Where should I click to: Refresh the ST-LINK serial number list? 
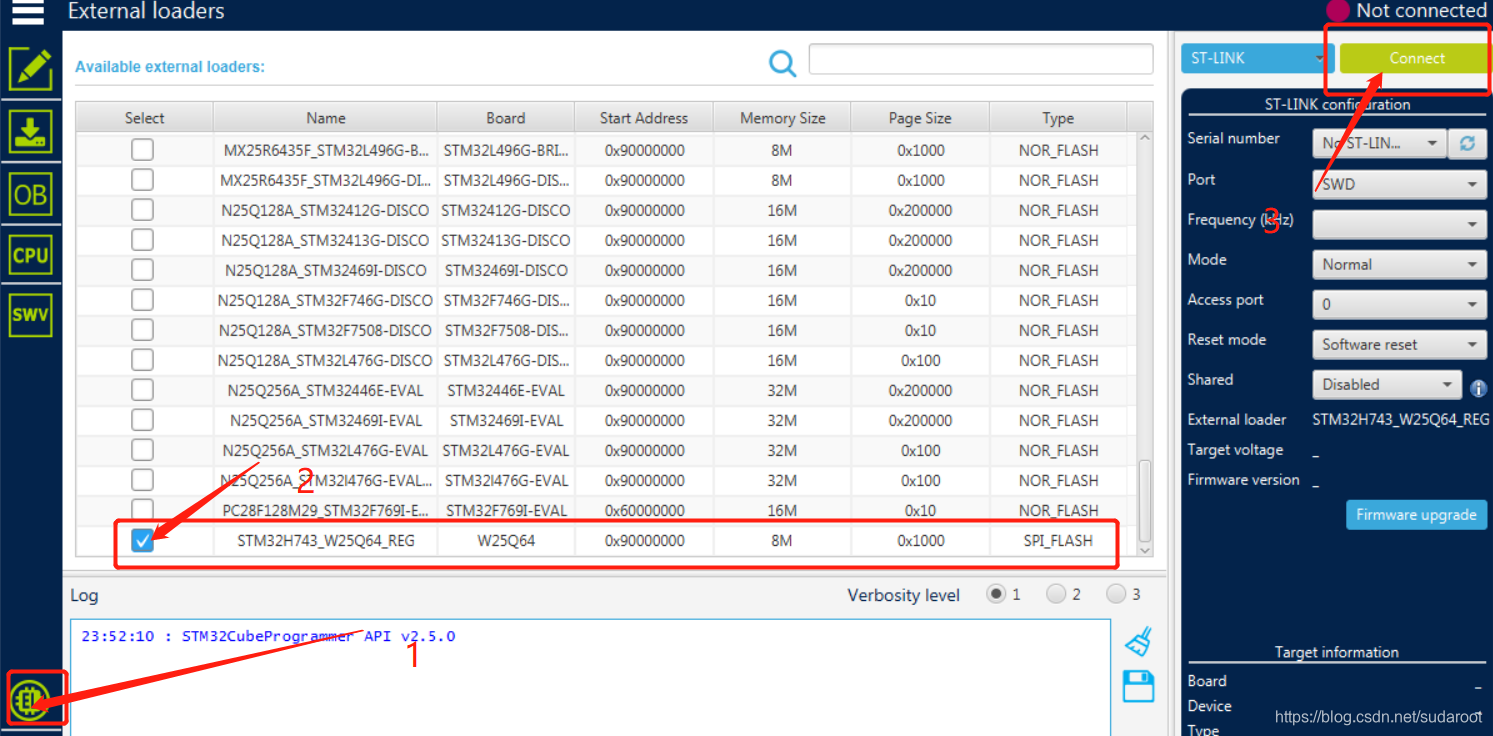(1467, 143)
